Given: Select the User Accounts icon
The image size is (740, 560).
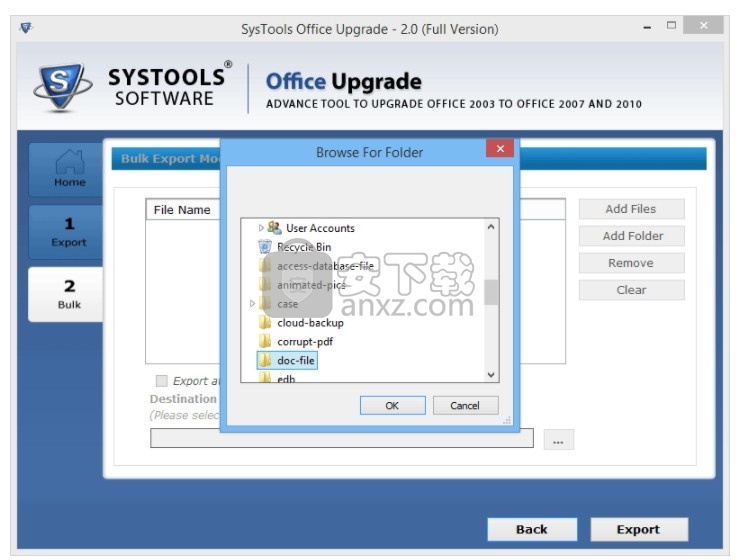Looking at the screenshot, I should coord(274,227).
